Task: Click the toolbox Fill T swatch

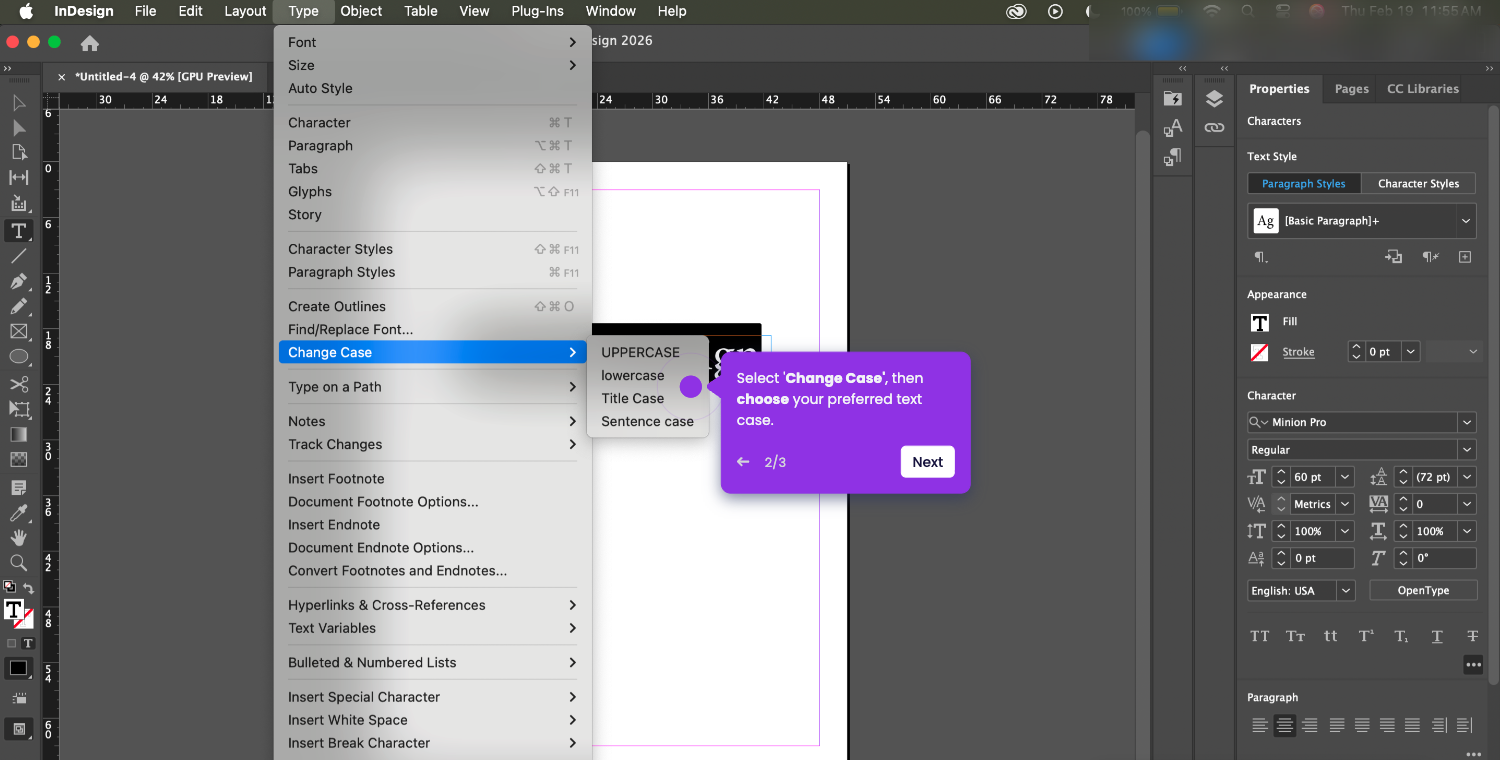Action: [x=13, y=609]
